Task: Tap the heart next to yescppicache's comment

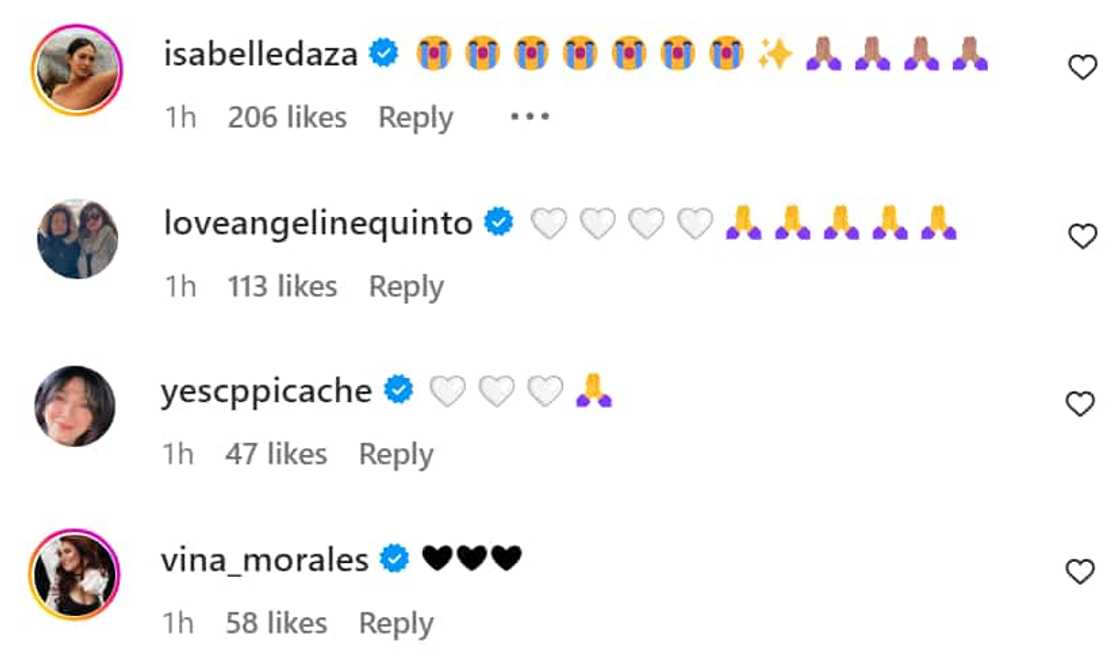Action: tap(1082, 404)
